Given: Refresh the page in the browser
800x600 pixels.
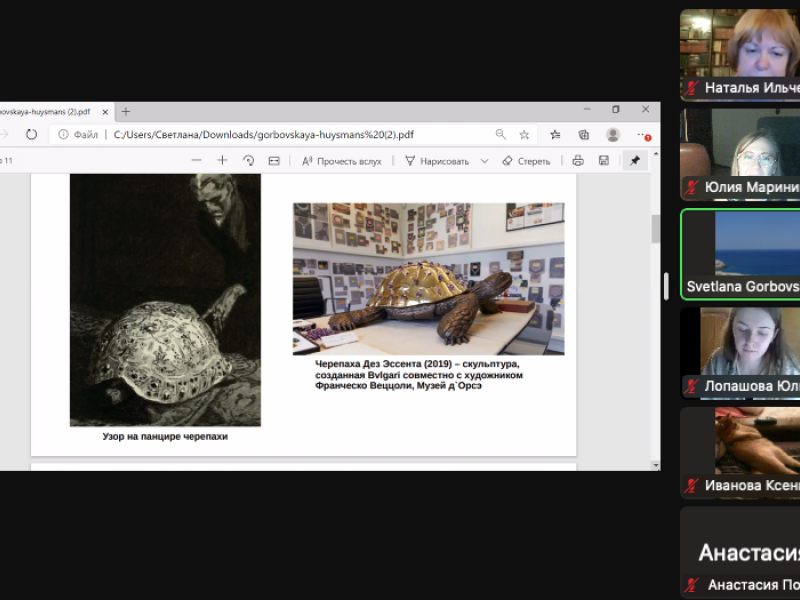Looking at the screenshot, I should pos(31,134).
